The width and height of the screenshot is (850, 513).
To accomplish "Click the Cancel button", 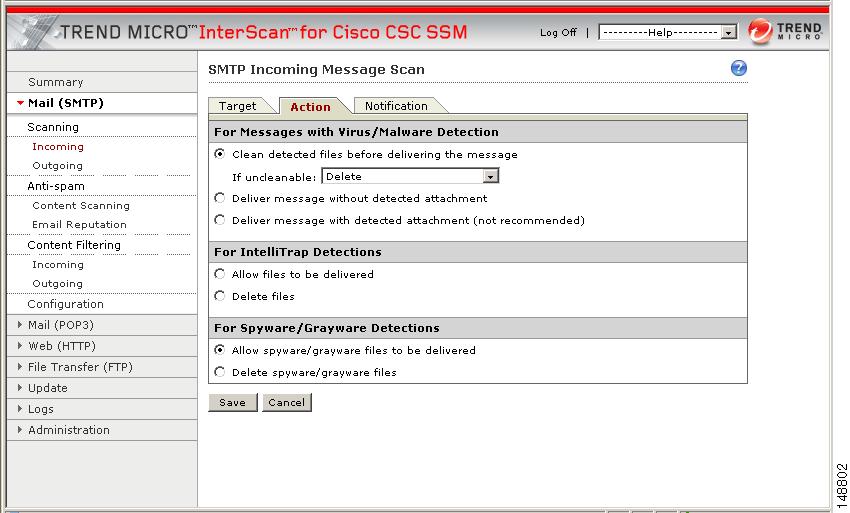I will 287,402.
